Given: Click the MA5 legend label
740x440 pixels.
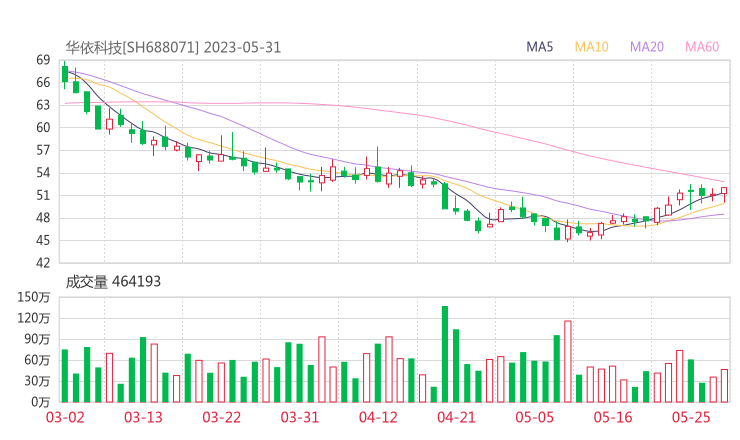Looking at the screenshot, I should click(539, 47).
